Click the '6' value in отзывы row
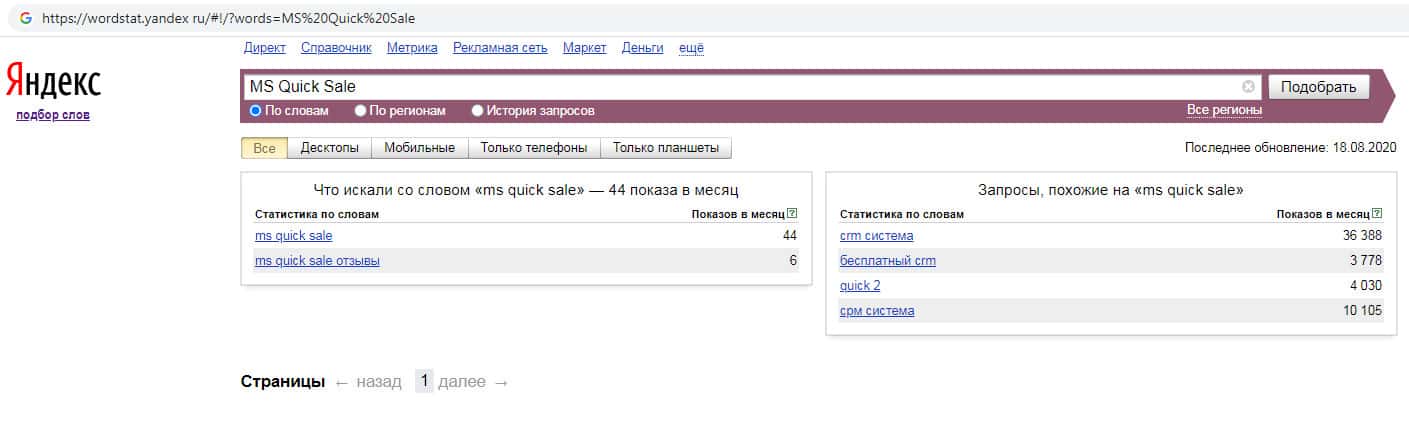Screen dimensions: 1409x436 click(x=793, y=261)
